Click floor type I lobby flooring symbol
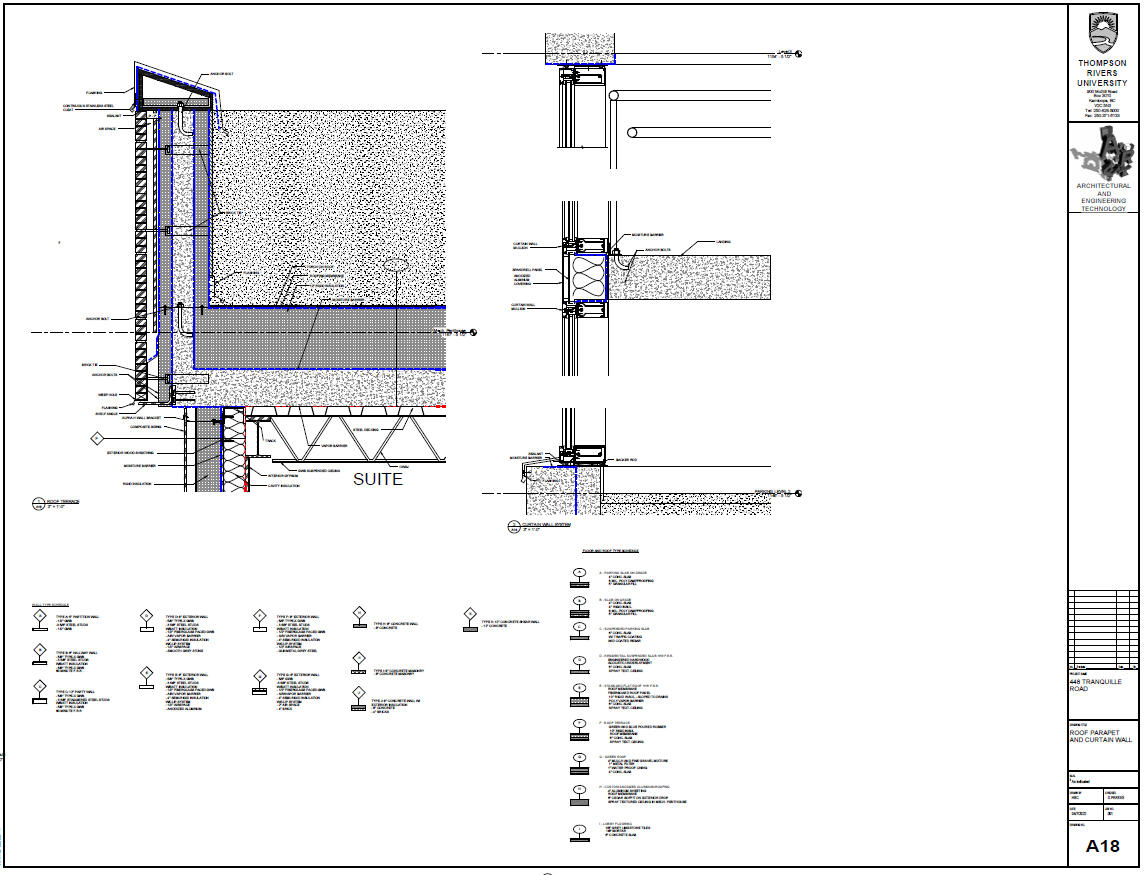This screenshot has width=1145, height=875. pos(579,828)
